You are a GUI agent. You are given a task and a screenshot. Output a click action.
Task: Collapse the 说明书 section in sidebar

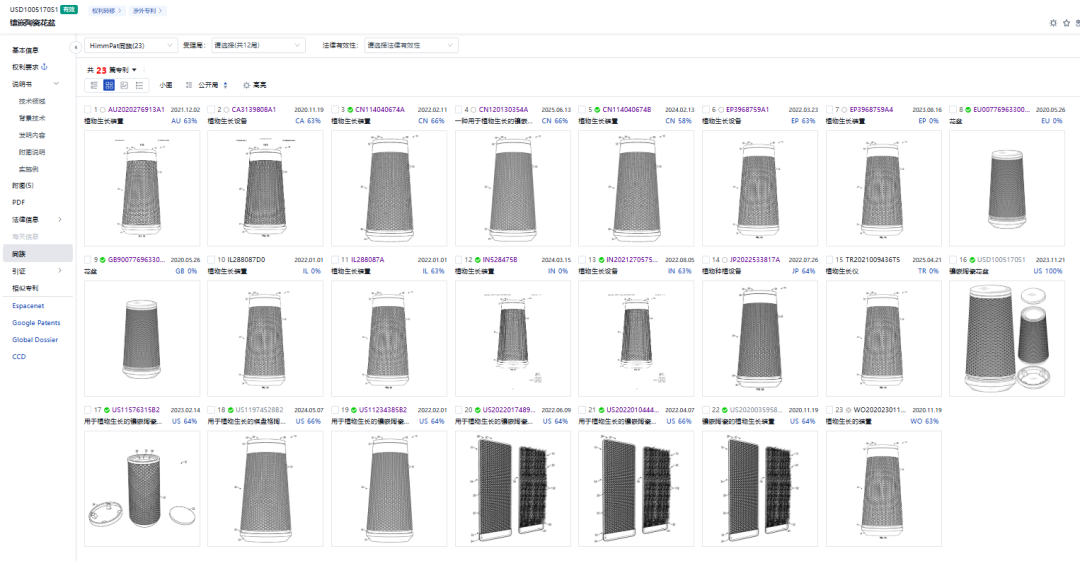(x=56, y=84)
